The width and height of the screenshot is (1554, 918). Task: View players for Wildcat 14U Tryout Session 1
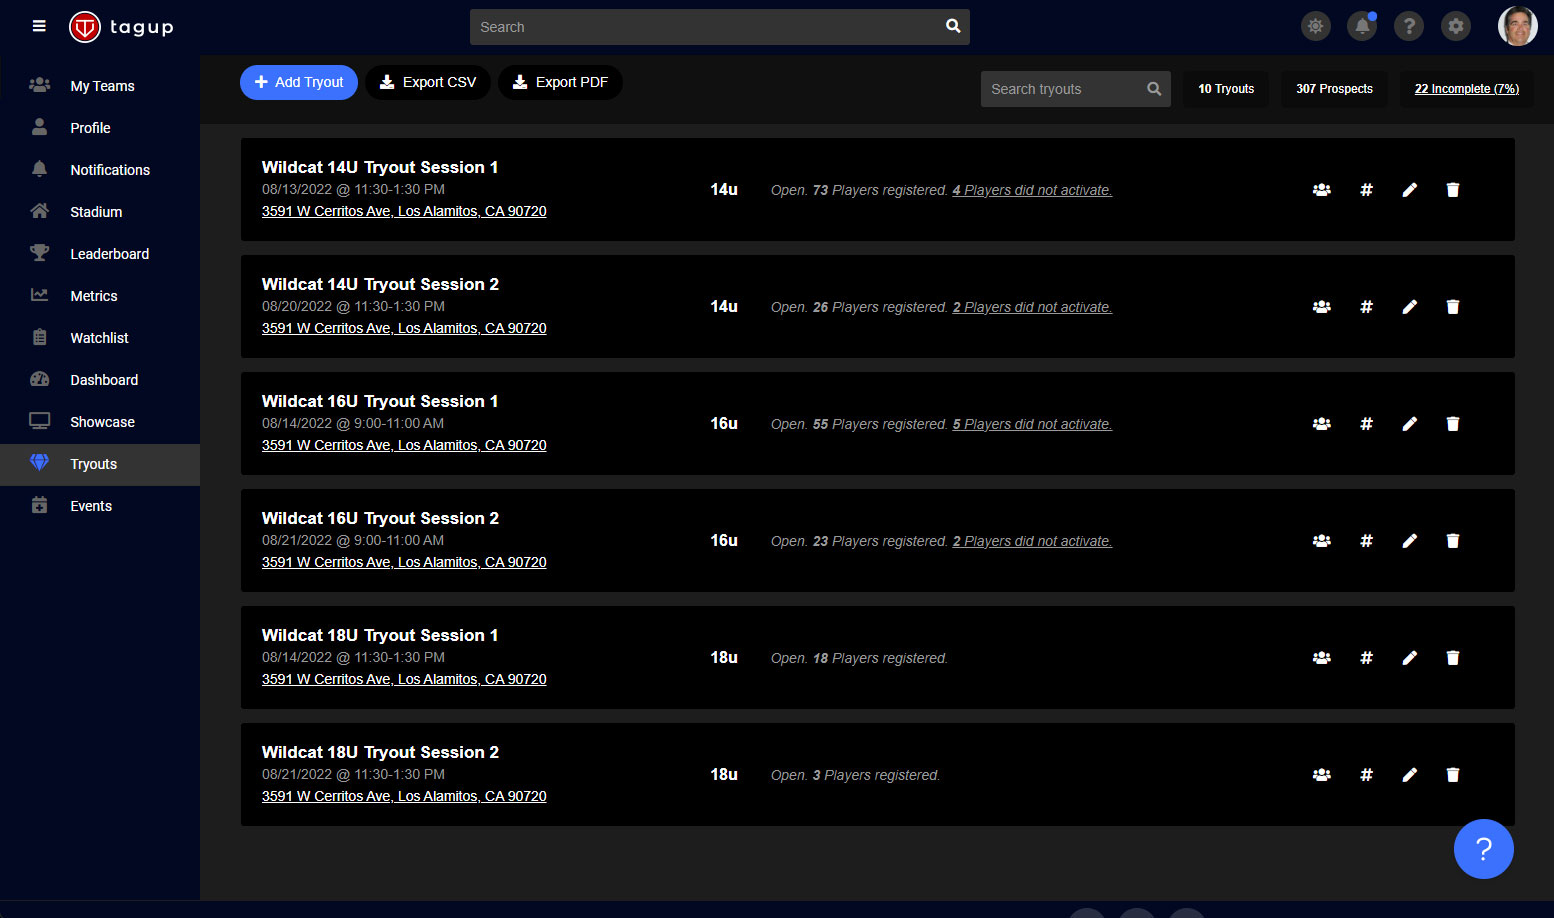click(1321, 190)
